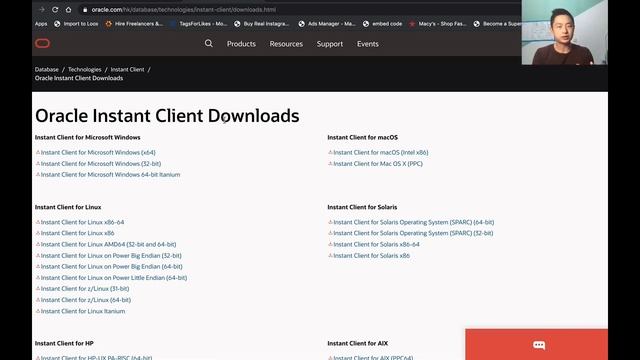Click the Database breadcrumb

click(x=47, y=69)
